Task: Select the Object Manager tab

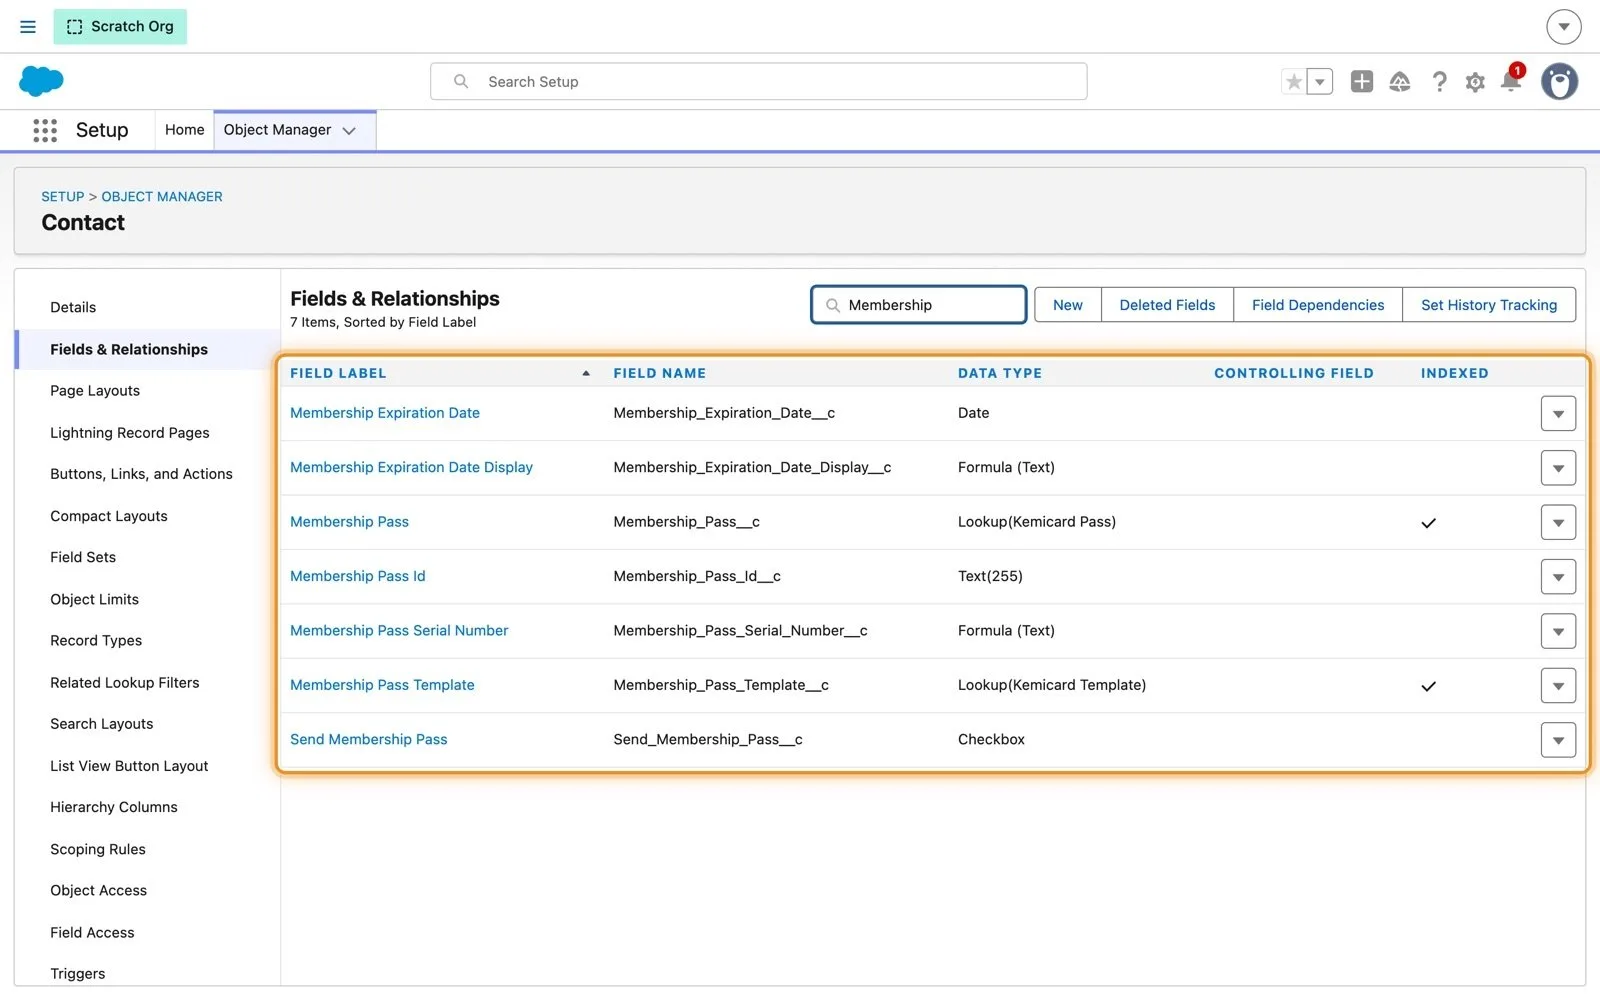Action: pos(277,130)
